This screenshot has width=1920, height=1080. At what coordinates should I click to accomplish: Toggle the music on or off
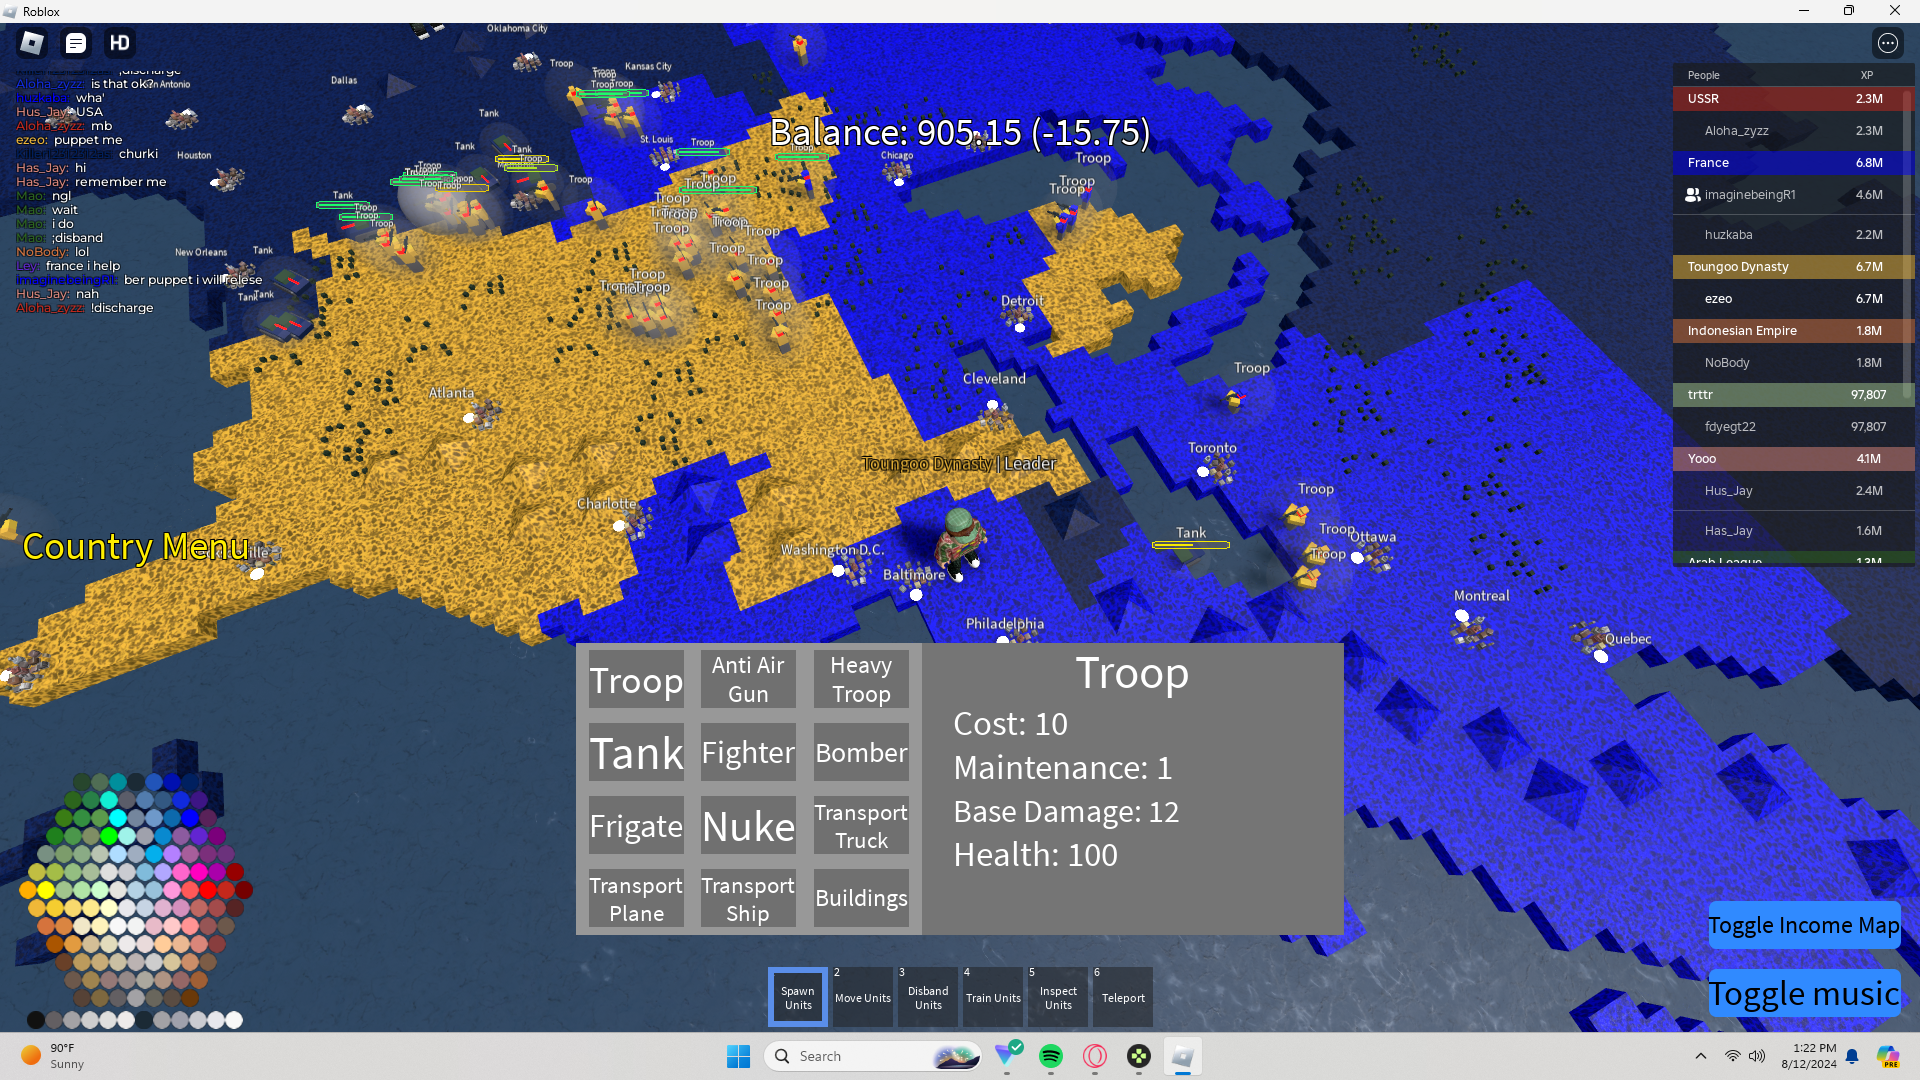click(x=1803, y=993)
